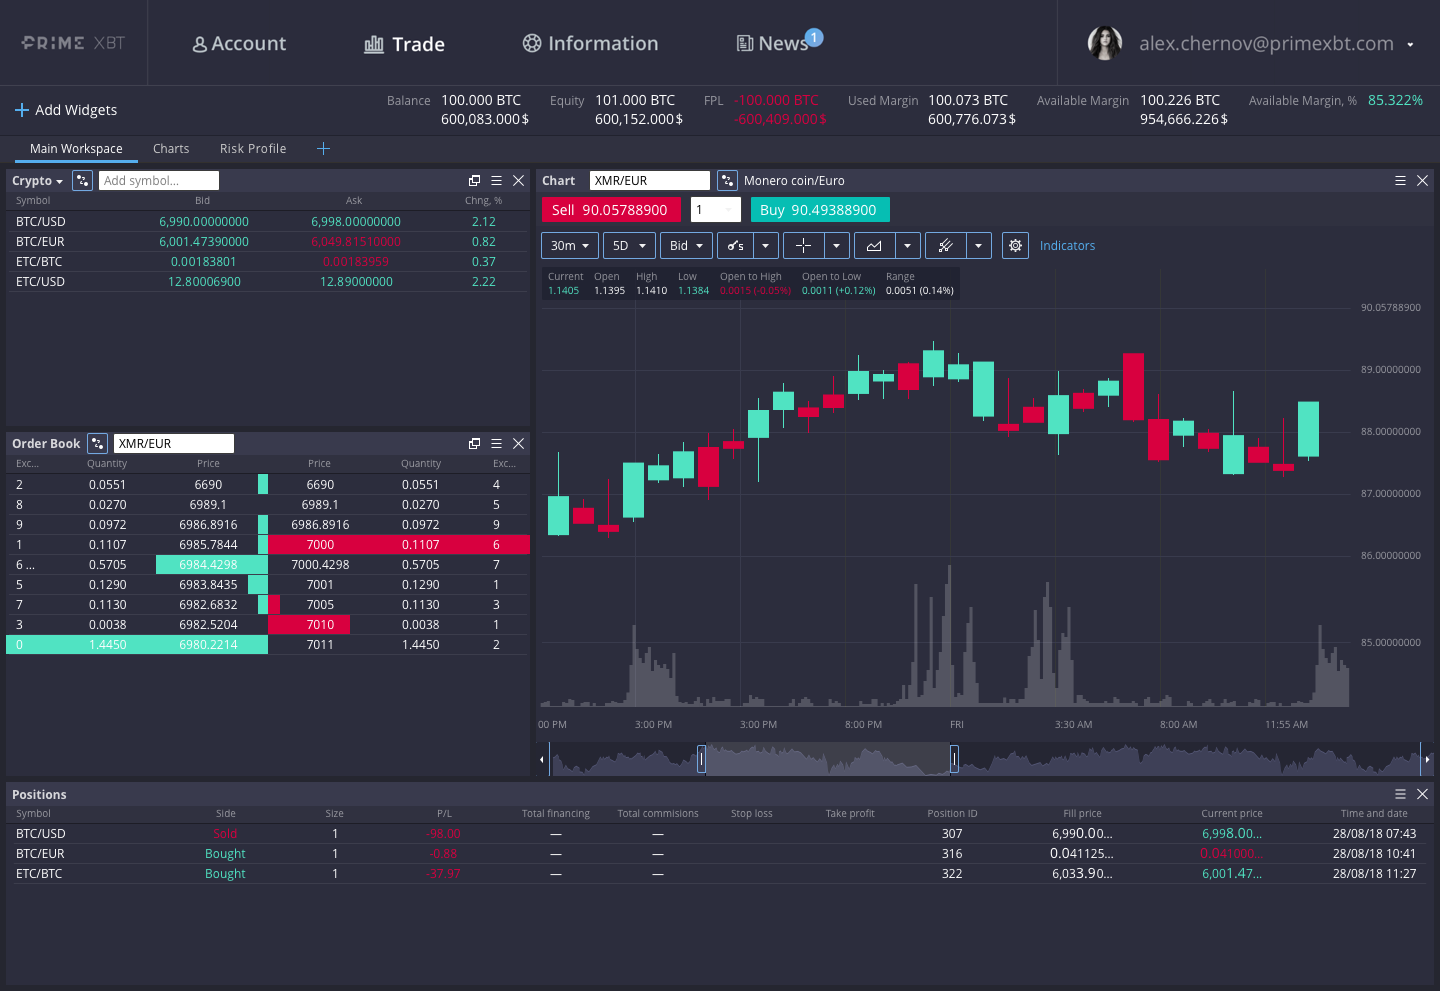Viewport: 1440px width, 991px height.
Task: Open the 5D range dropdown
Action: (x=629, y=246)
